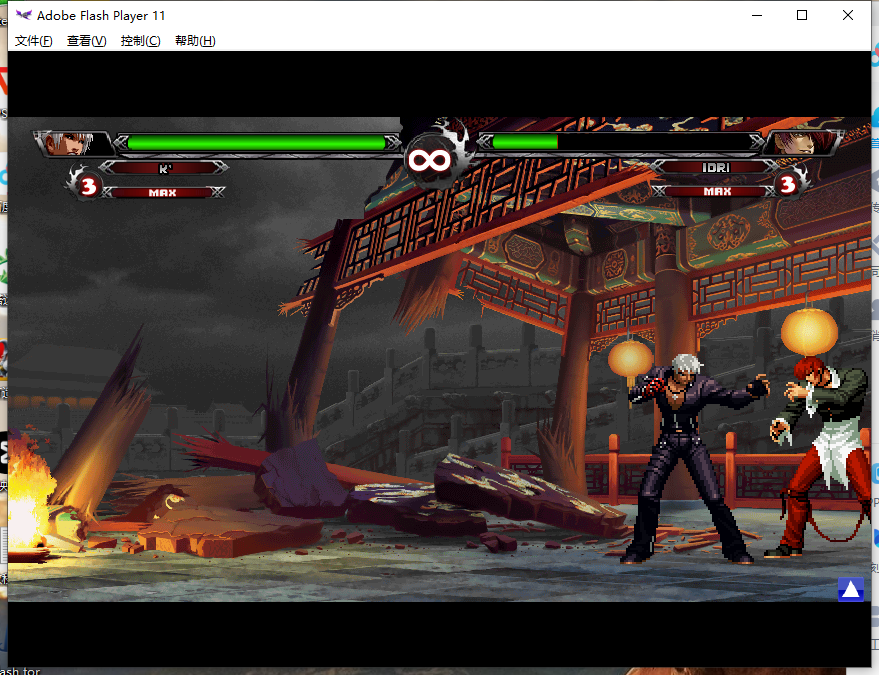Click the MAX power gauge below IORI name
Image resolution: width=879 pixels, height=675 pixels.
[716, 191]
